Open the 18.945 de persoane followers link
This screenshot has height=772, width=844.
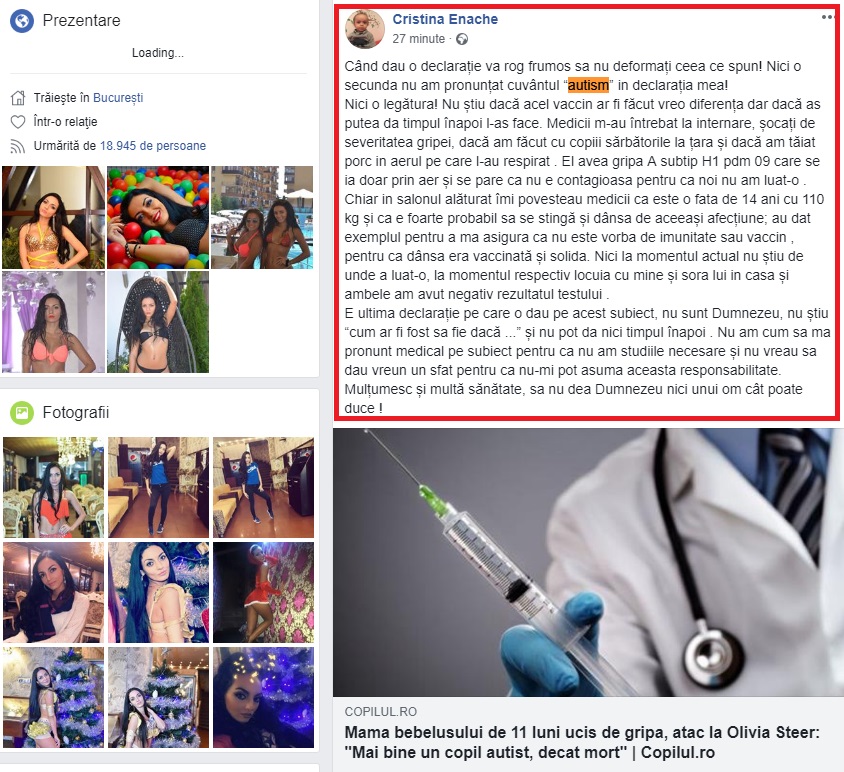153,146
